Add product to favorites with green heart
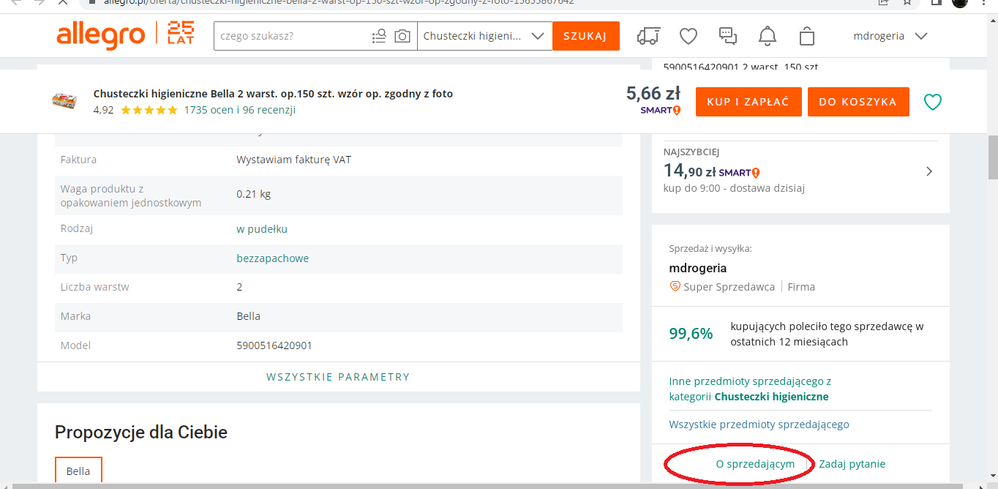 pyautogui.click(x=932, y=102)
